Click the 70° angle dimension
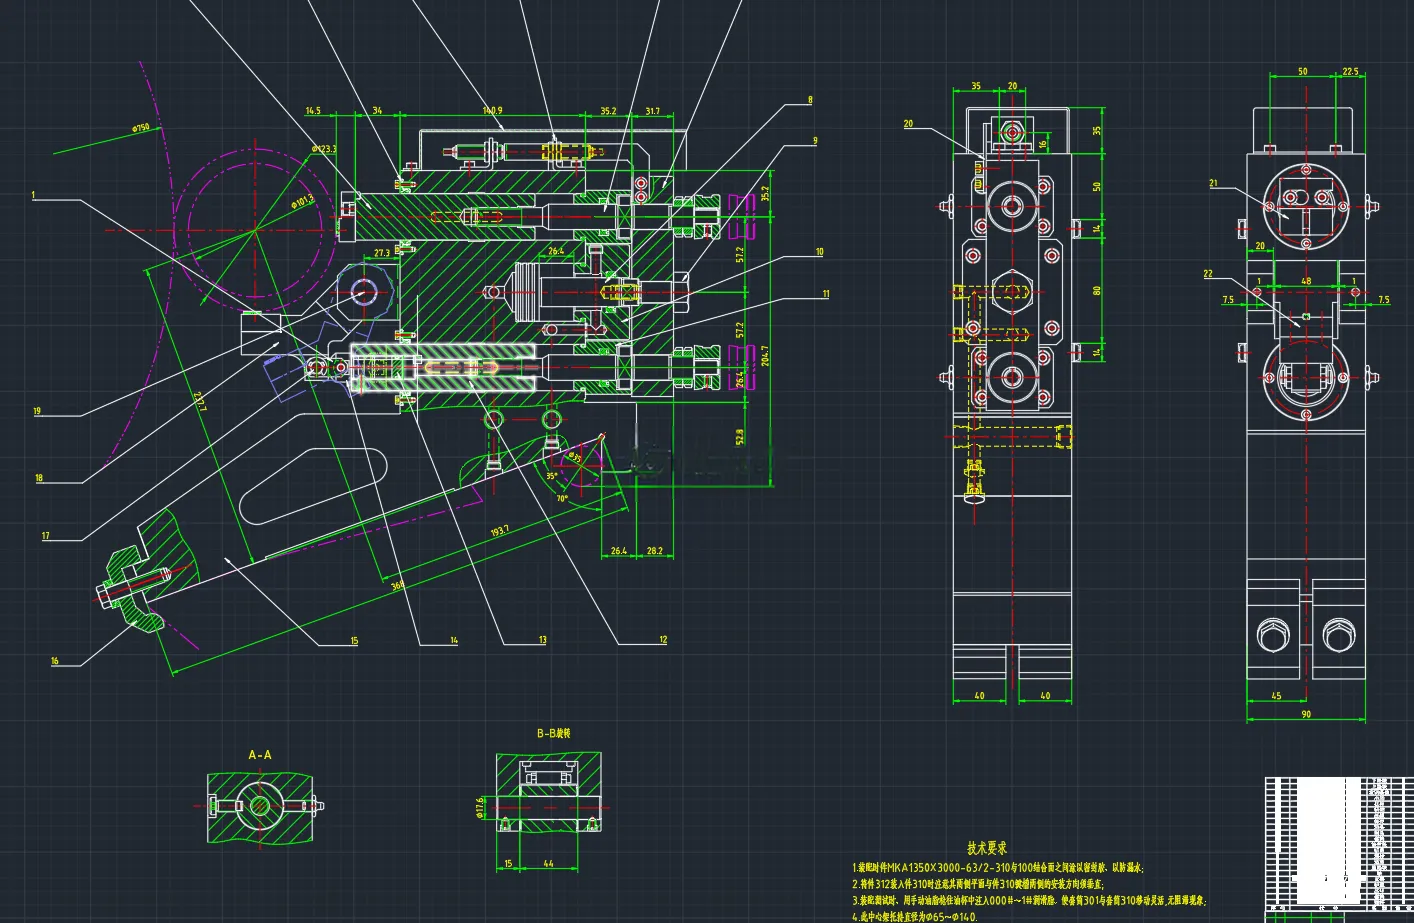Image resolution: width=1414 pixels, height=923 pixels. click(x=562, y=497)
